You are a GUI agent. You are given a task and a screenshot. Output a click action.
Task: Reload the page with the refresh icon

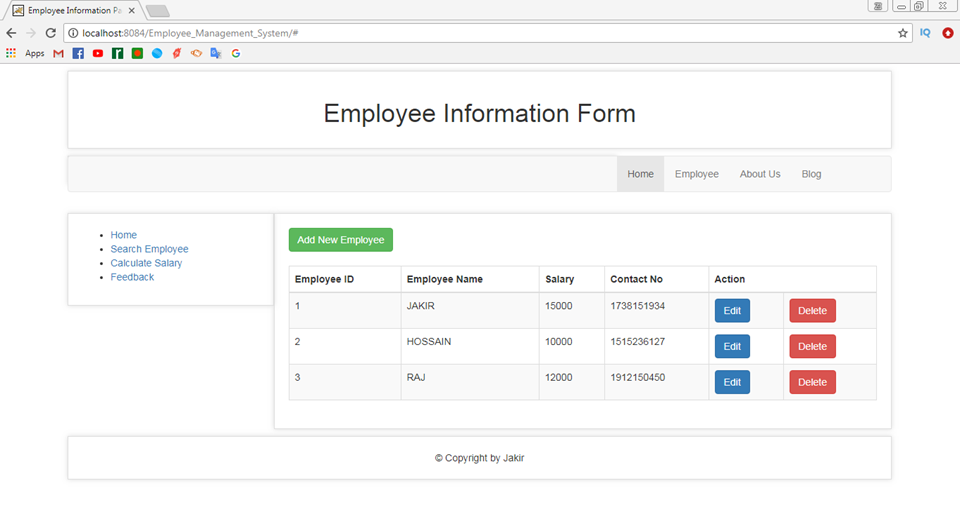[51, 33]
